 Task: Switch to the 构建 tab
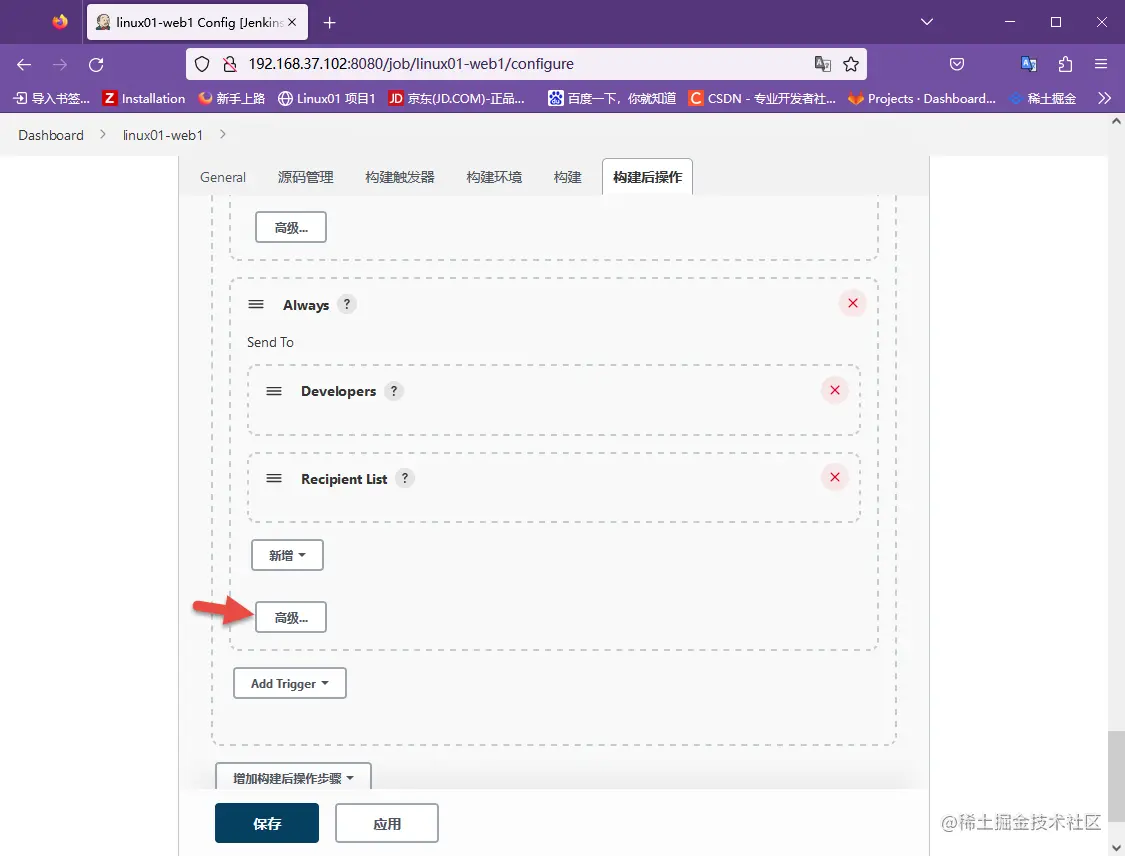click(x=568, y=177)
